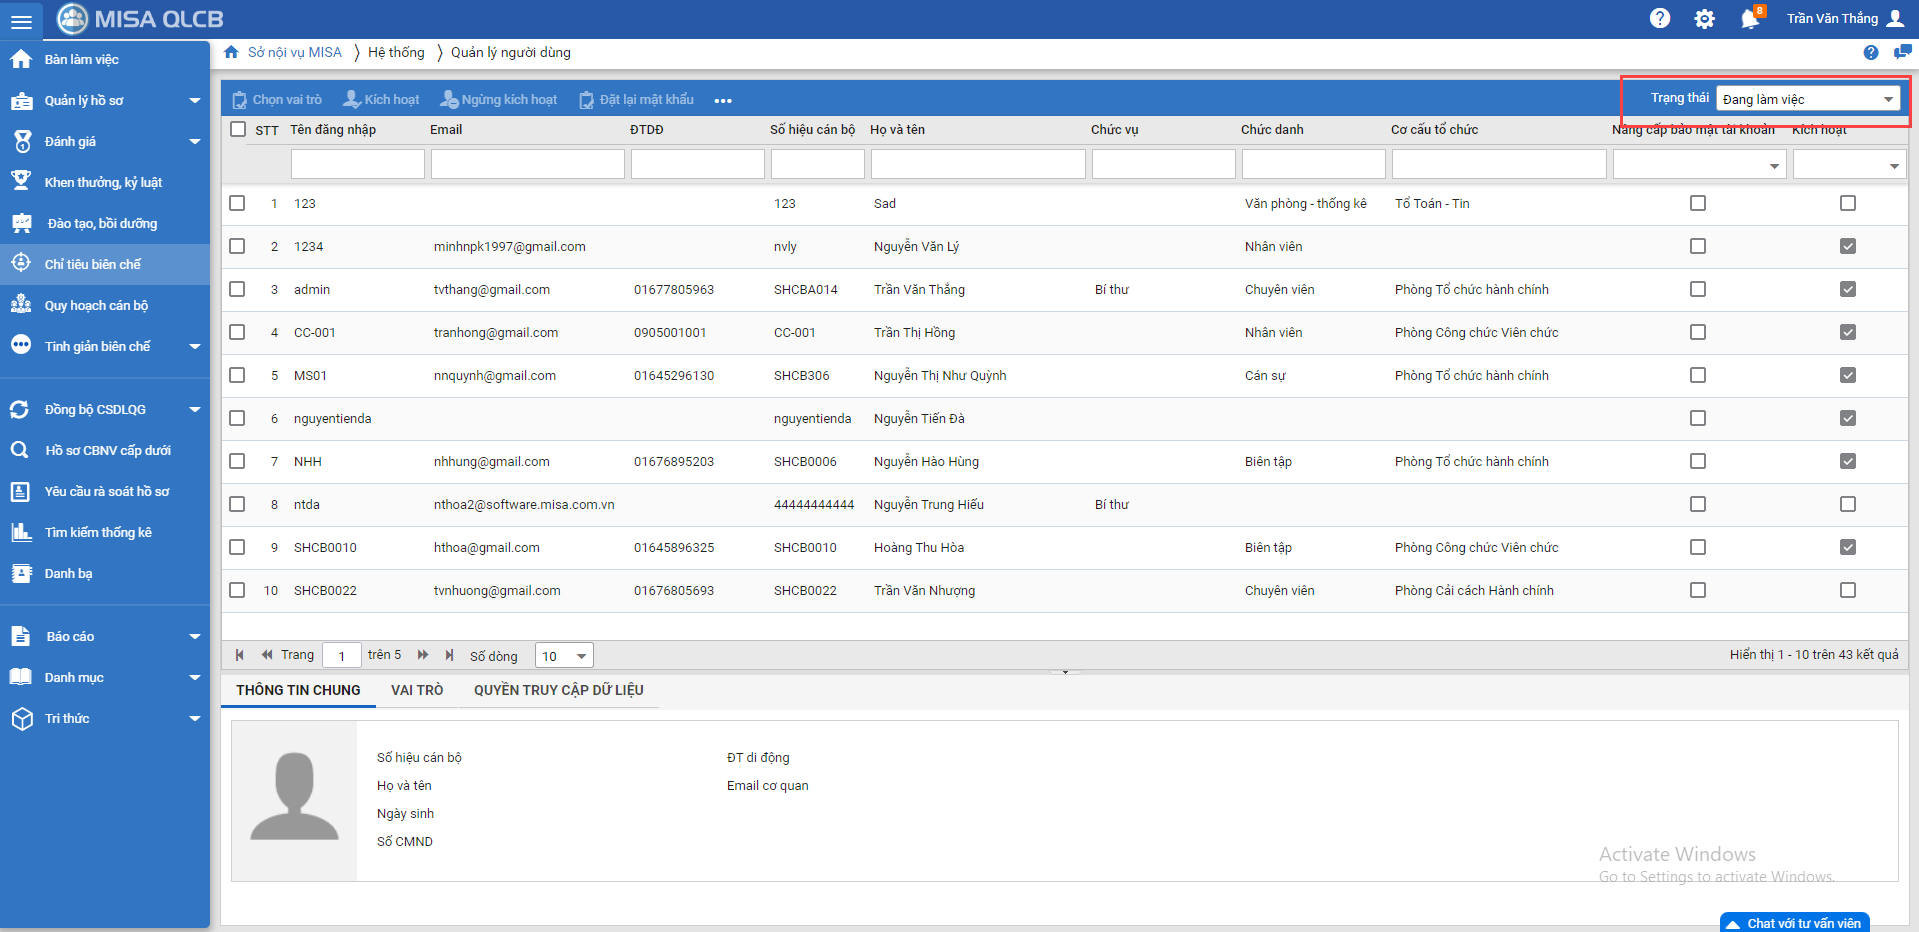Click the more options ellipsis in toolbar
Image resolution: width=1919 pixels, height=932 pixels.
pyautogui.click(x=723, y=100)
